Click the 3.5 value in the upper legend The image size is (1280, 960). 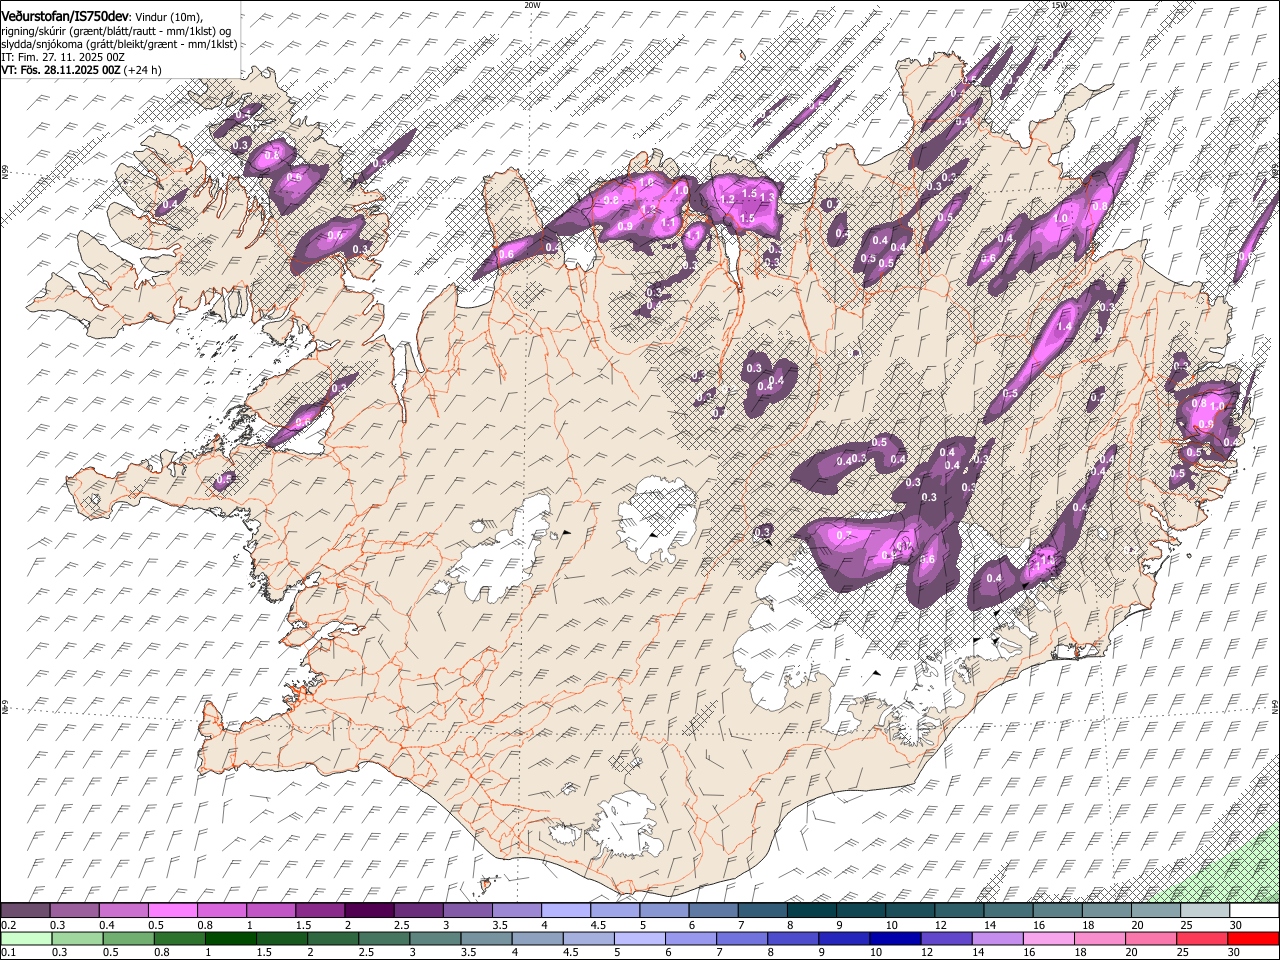[x=500, y=925]
